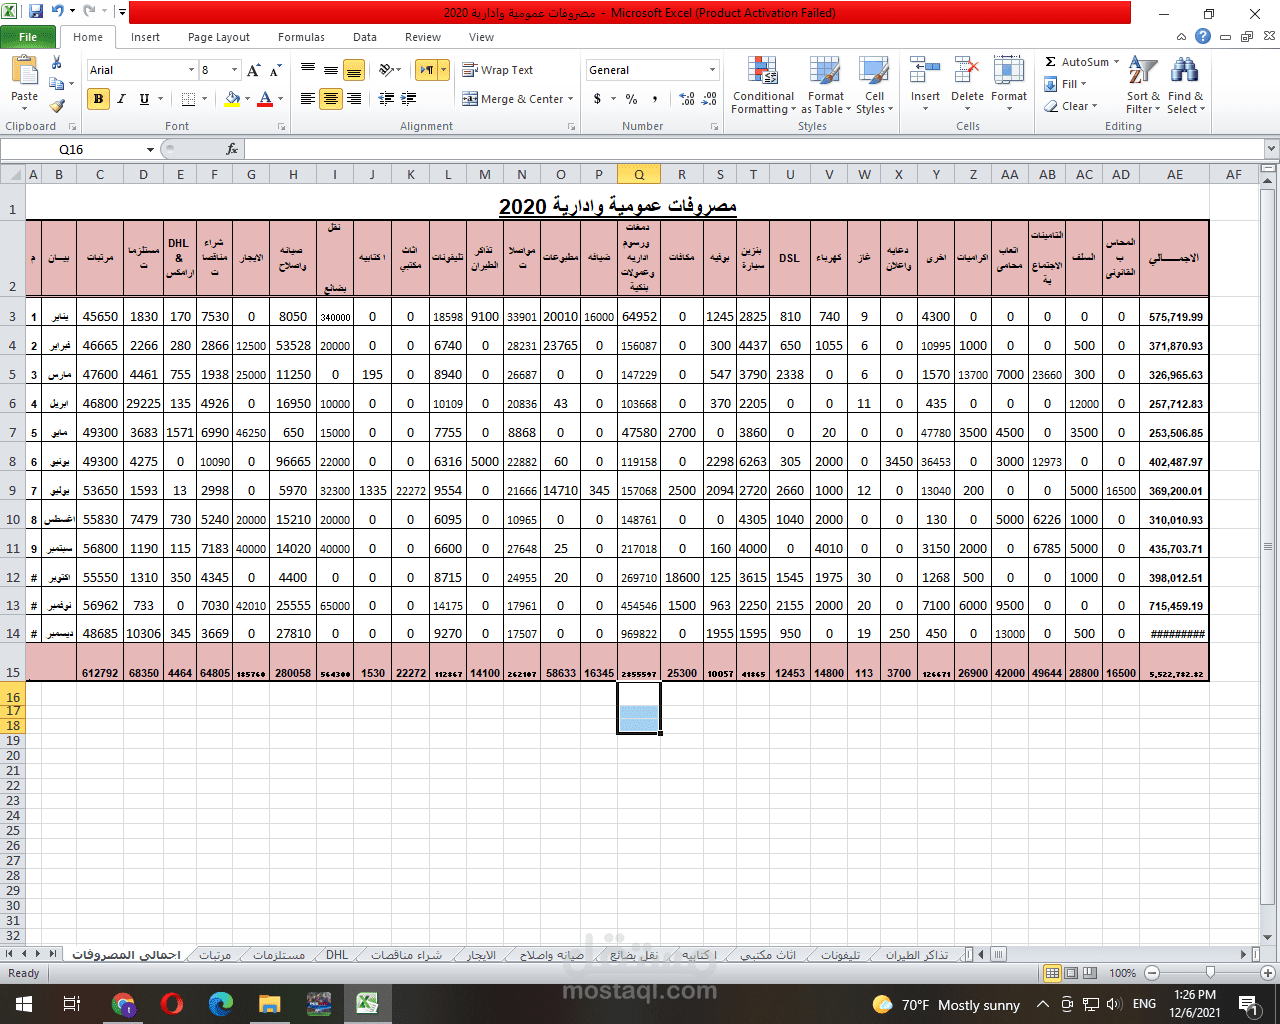Switch to Insert ribbon tab
This screenshot has height=1024, width=1280.
[145, 37]
